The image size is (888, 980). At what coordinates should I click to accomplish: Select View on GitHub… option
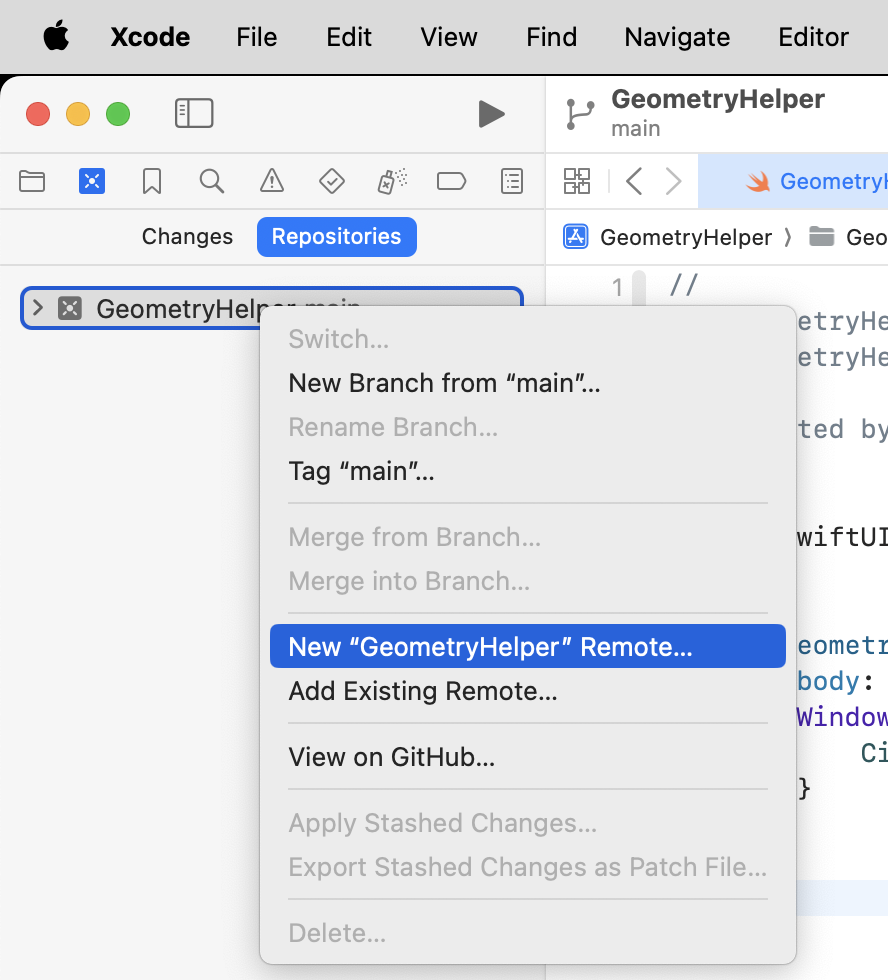392,757
